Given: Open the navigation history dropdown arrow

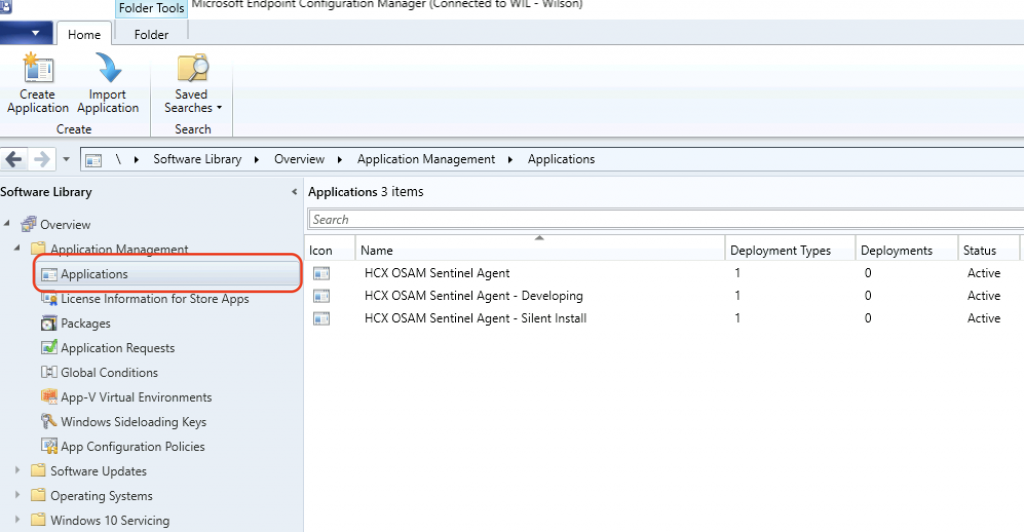Looking at the screenshot, I should (66, 159).
